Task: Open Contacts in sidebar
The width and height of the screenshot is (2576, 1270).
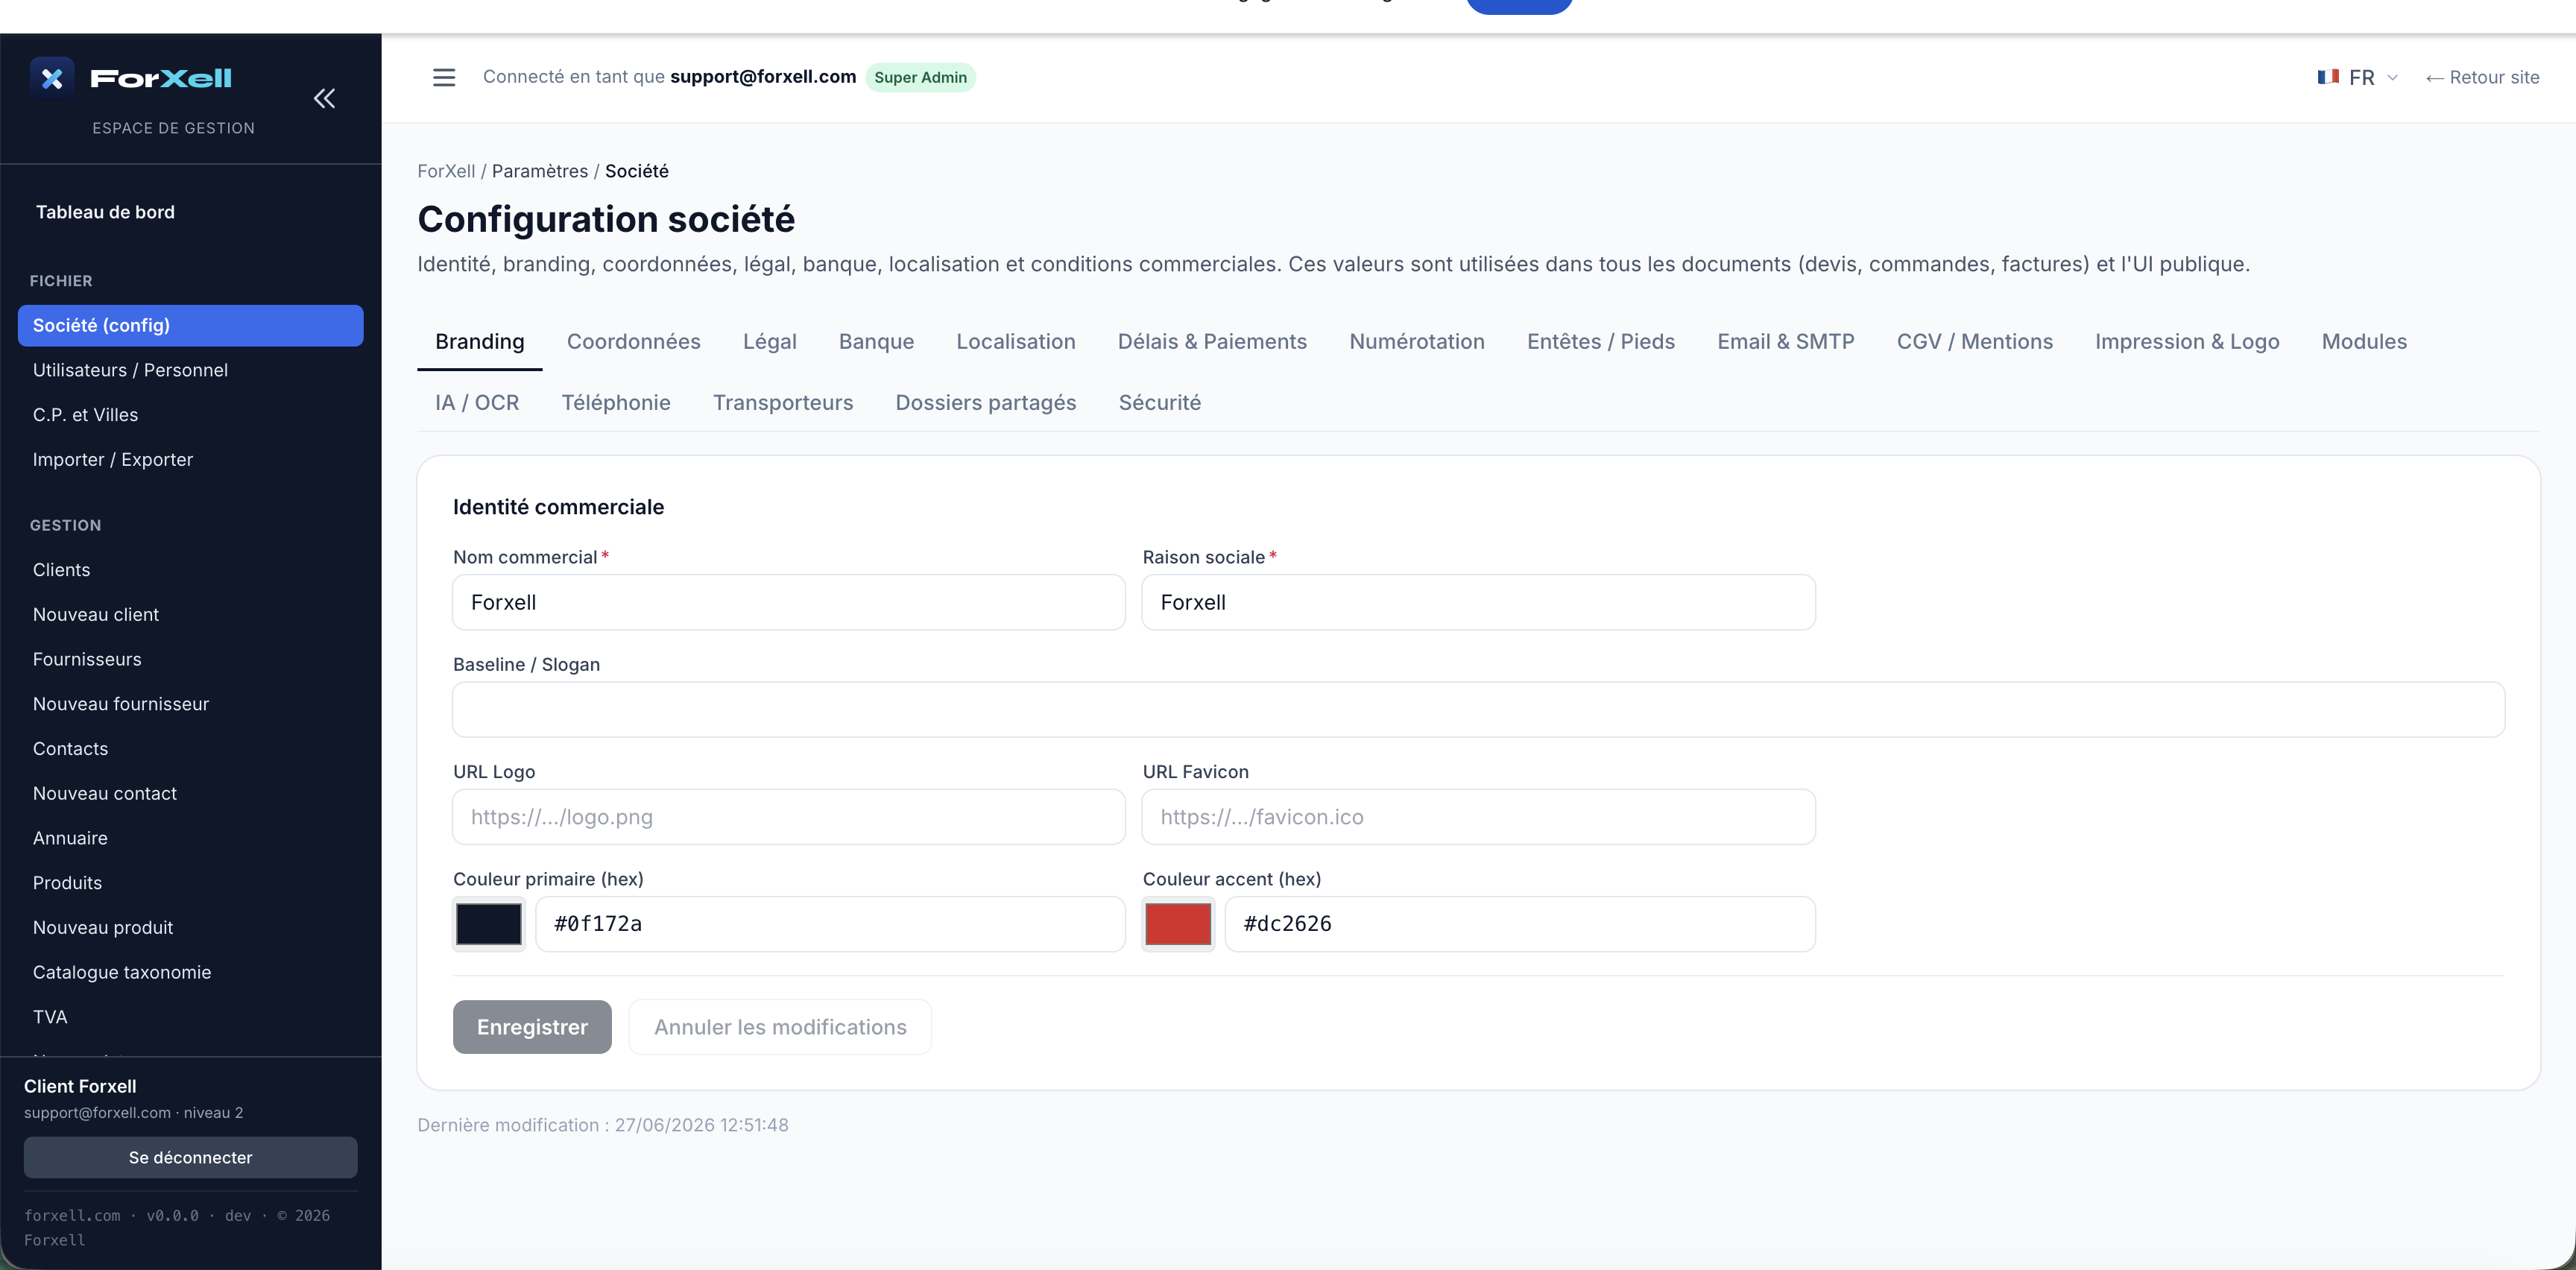Action: [x=190, y=748]
